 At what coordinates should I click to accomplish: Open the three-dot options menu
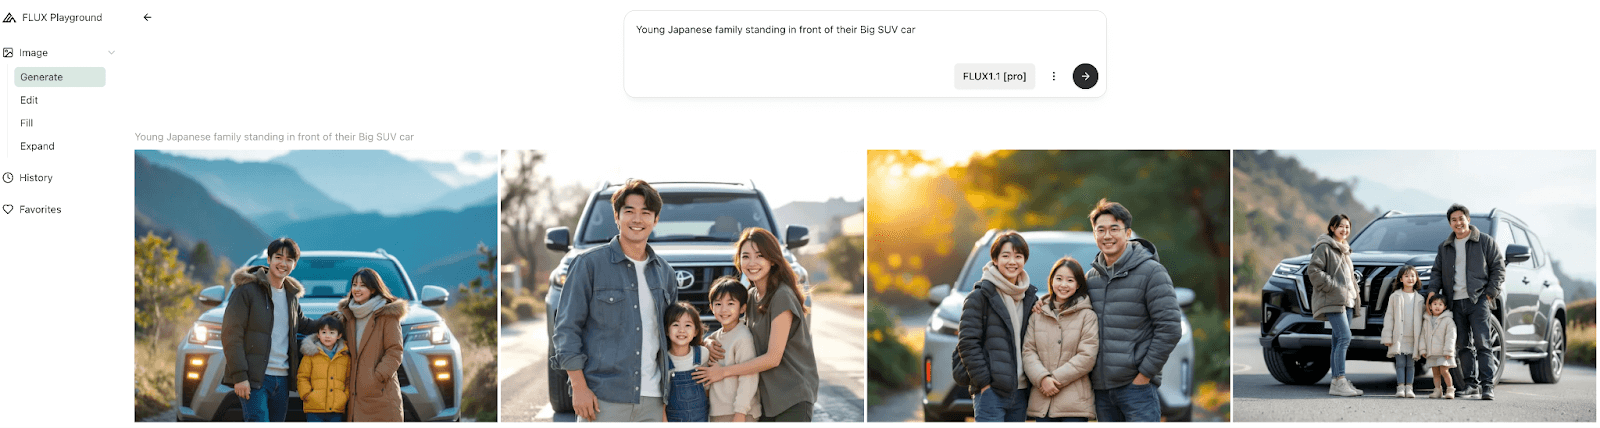pos(1053,76)
